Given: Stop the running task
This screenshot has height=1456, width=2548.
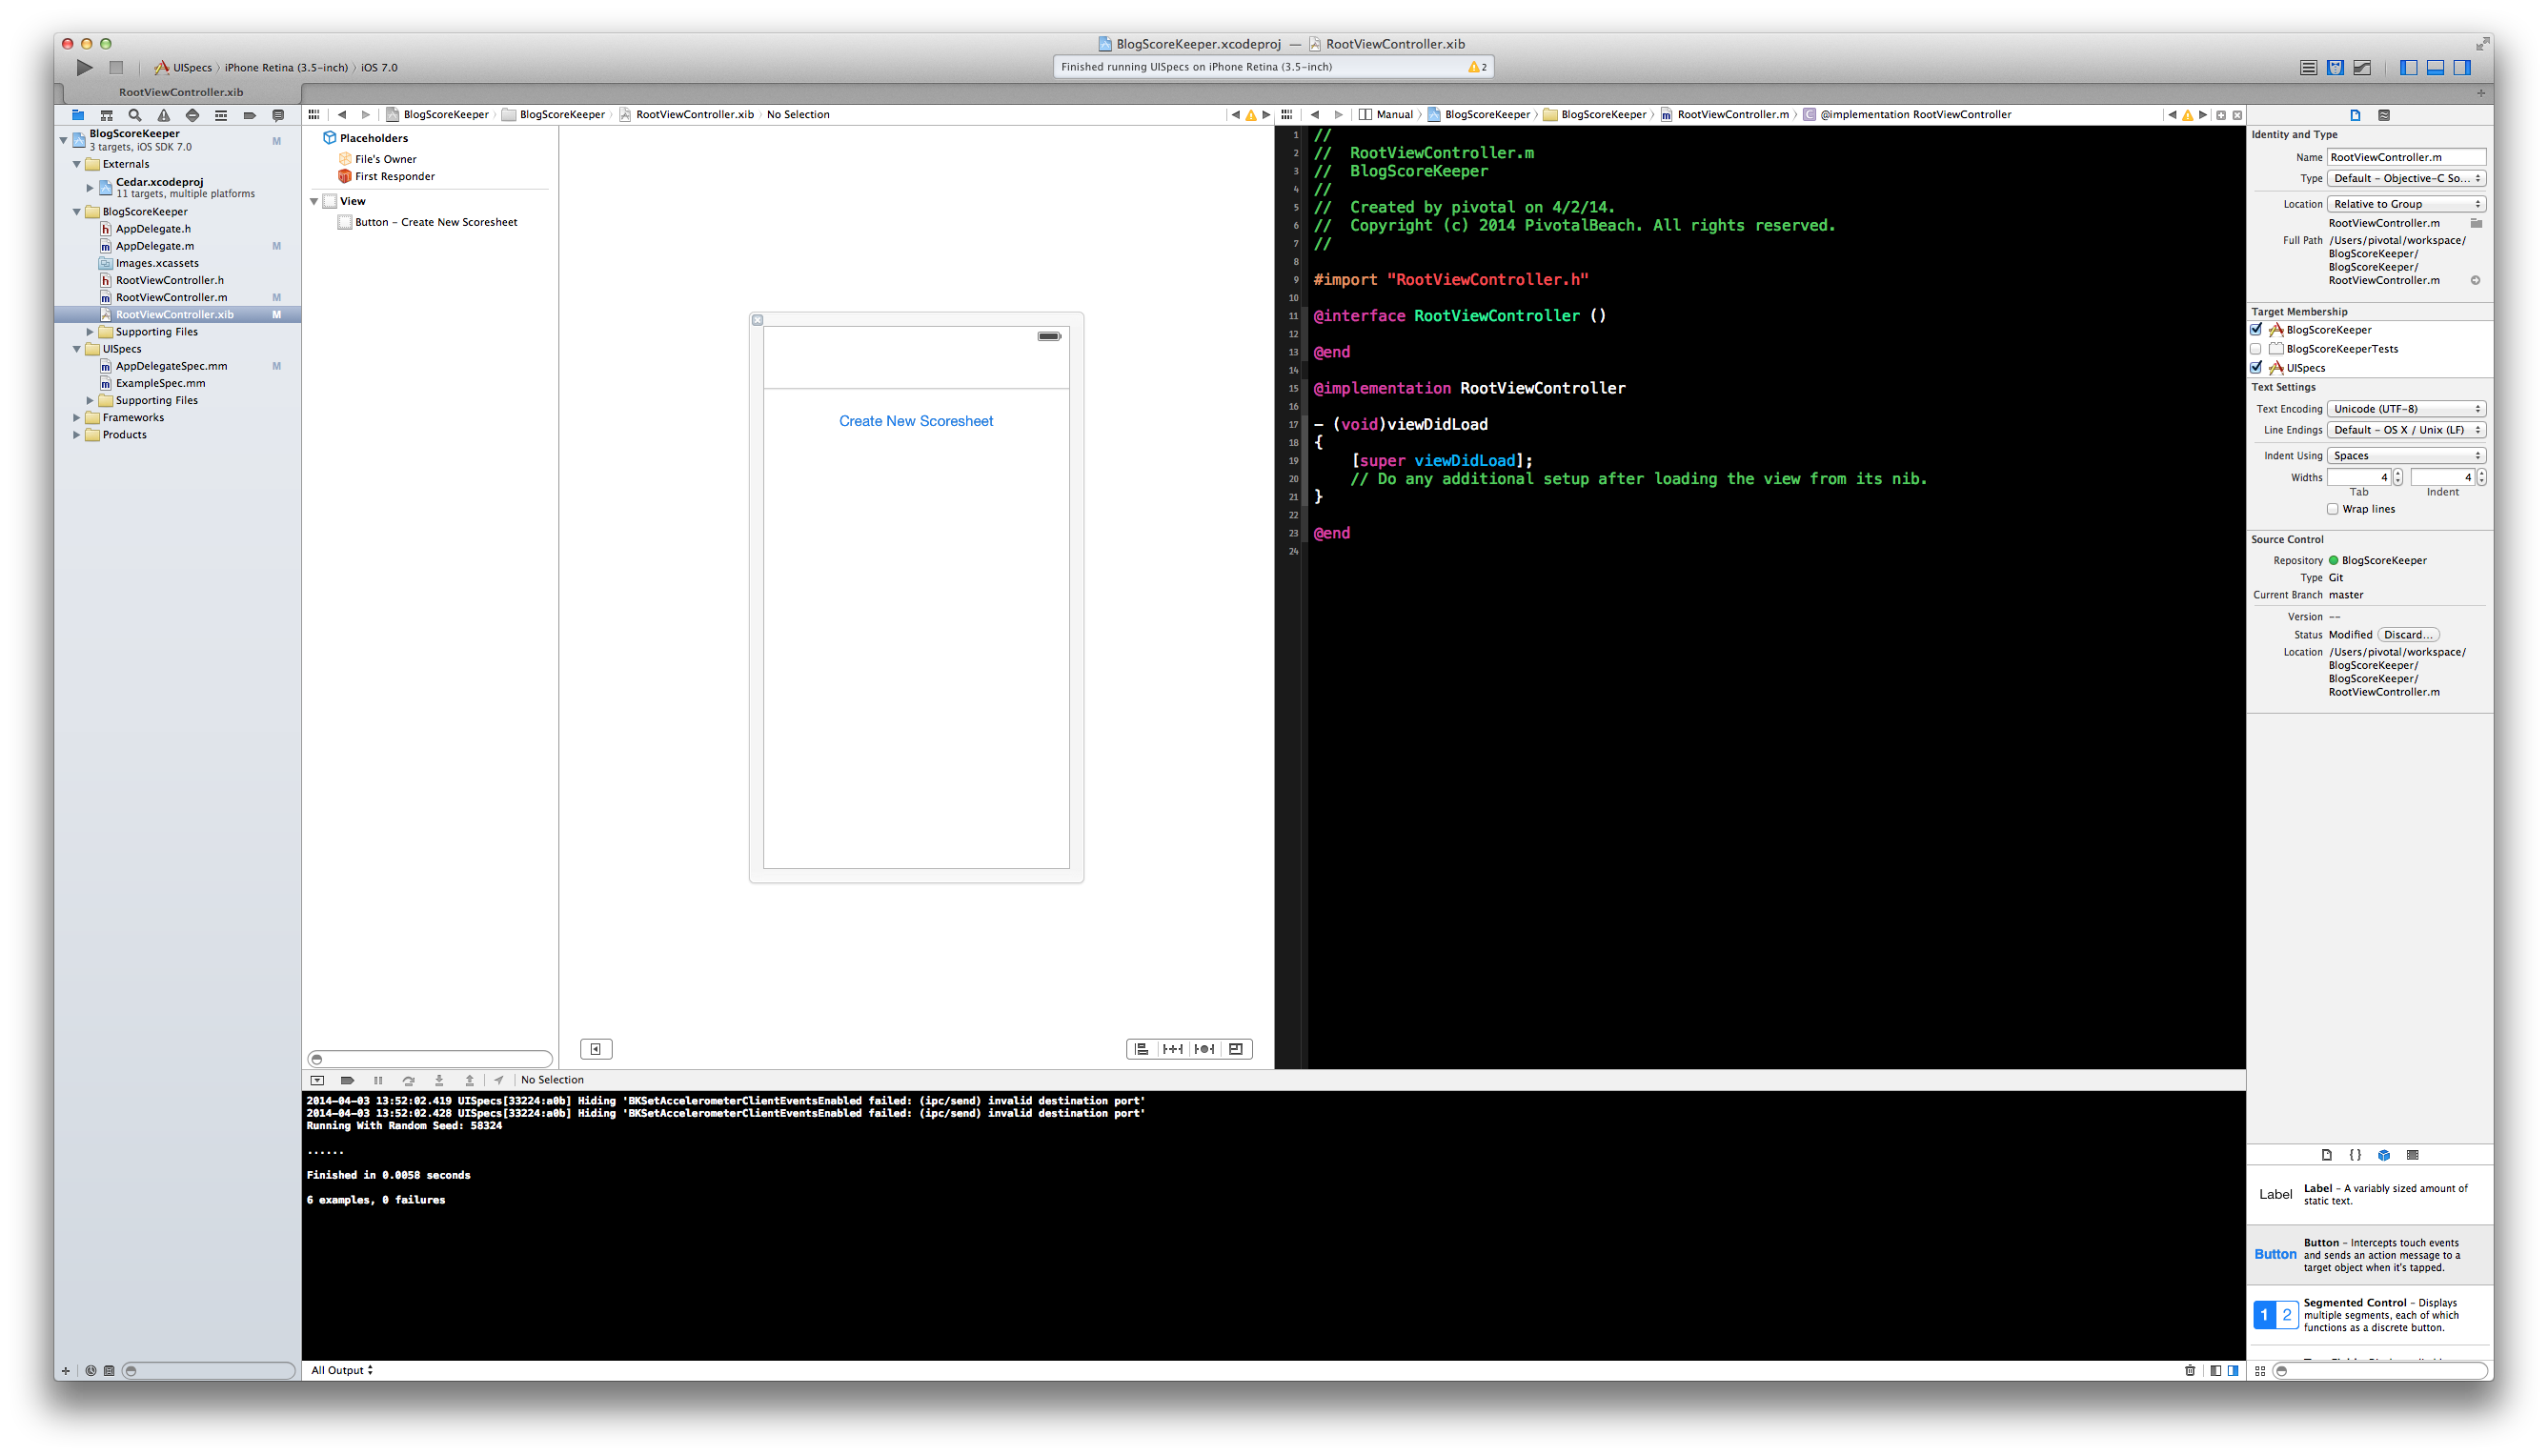Looking at the screenshot, I should coord(116,67).
